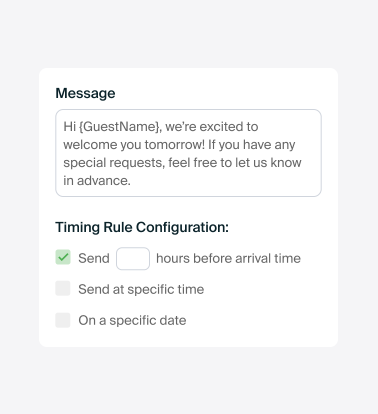Select the 'On a specific date' label
Viewport: 378px width, 414px height.
(132, 320)
